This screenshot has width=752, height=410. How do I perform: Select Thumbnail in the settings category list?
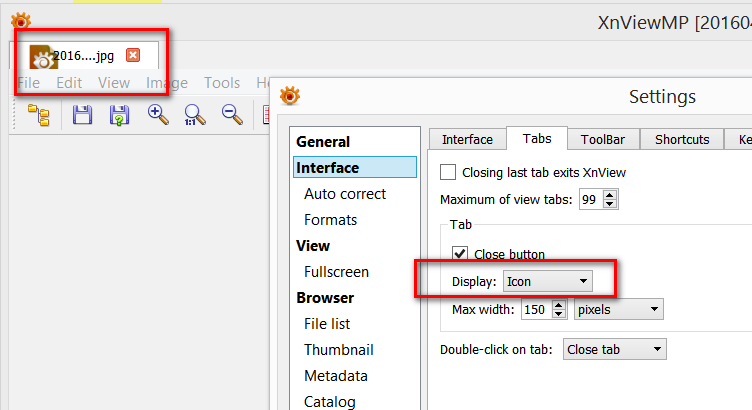click(338, 350)
